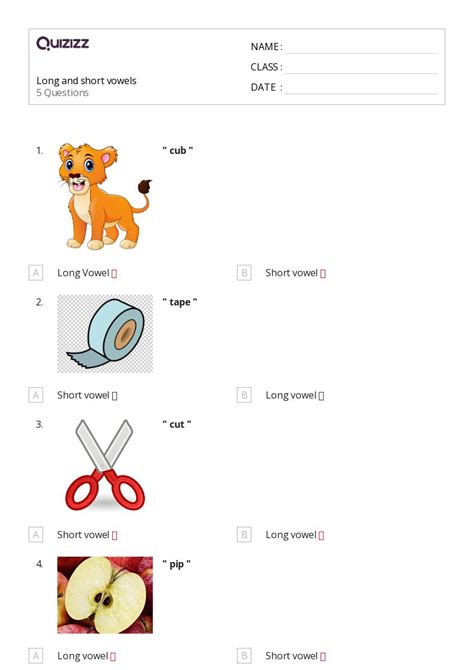The width and height of the screenshot is (474, 670).
Task: Check option A box under tape question
Action: [36, 395]
